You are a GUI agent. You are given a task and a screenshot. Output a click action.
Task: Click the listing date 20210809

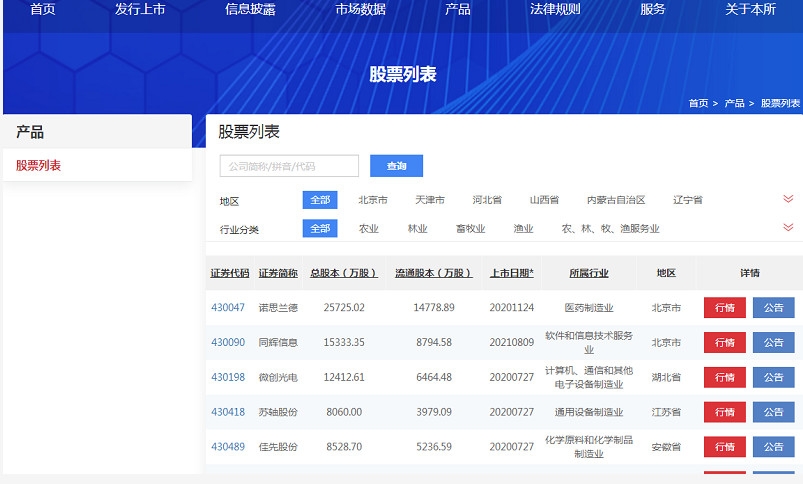click(x=512, y=342)
